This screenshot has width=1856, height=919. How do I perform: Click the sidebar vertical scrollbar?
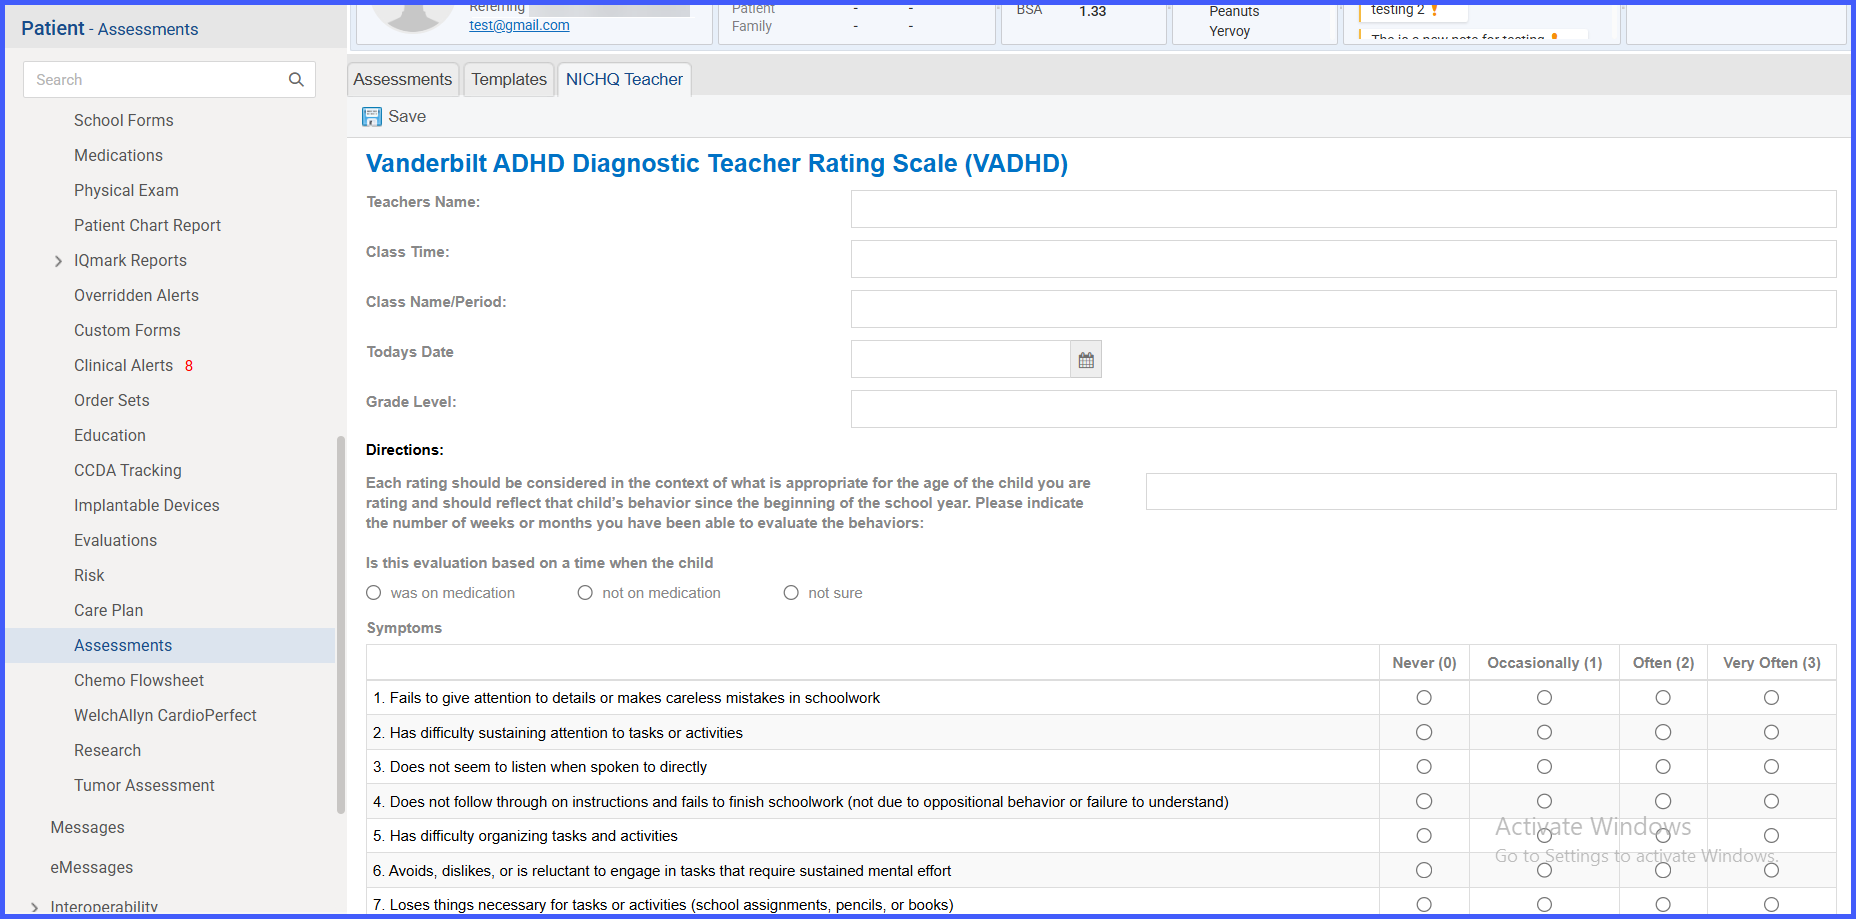pyautogui.click(x=341, y=625)
